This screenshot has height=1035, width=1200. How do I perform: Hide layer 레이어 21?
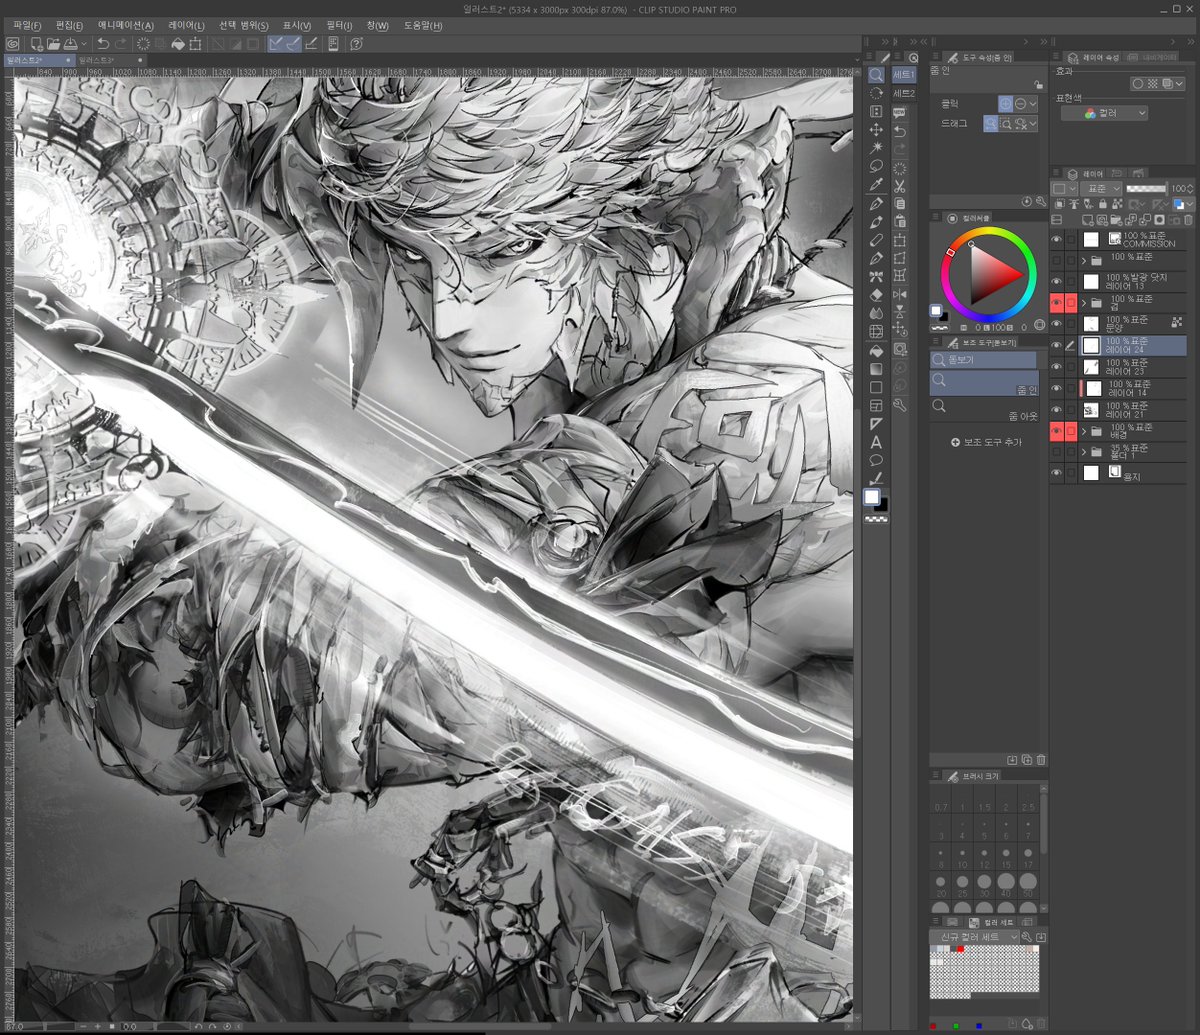click(1056, 410)
